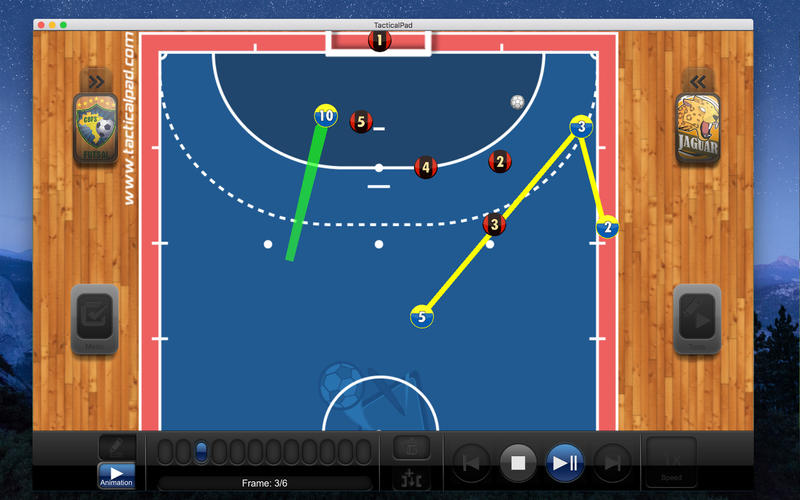Click the Frame: 3/6 progress bar
The width and height of the screenshot is (800, 500).
(x=265, y=483)
